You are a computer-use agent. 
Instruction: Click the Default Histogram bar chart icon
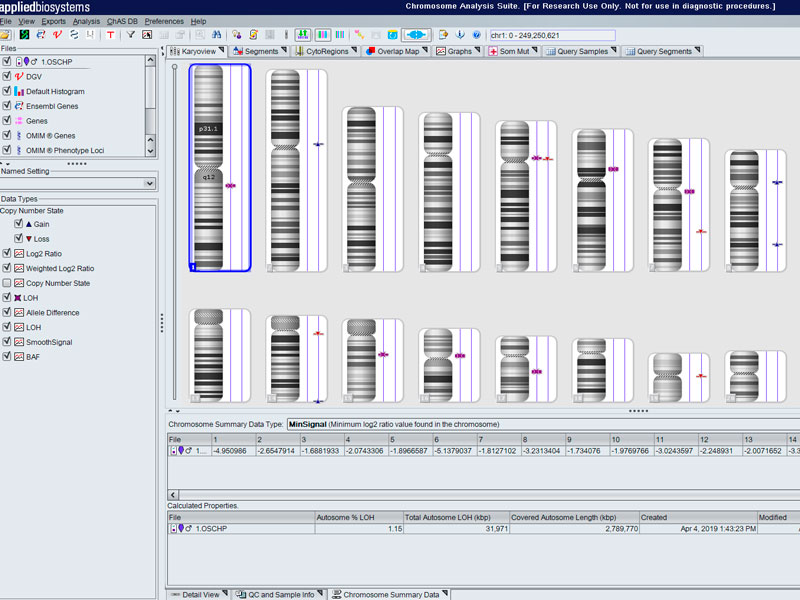(x=19, y=91)
